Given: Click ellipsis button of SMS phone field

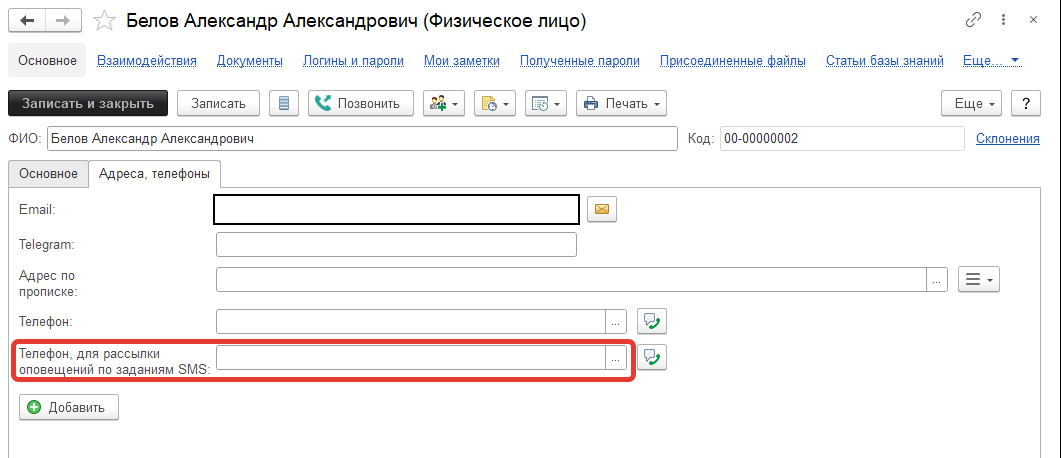Looking at the screenshot, I should tap(615, 358).
